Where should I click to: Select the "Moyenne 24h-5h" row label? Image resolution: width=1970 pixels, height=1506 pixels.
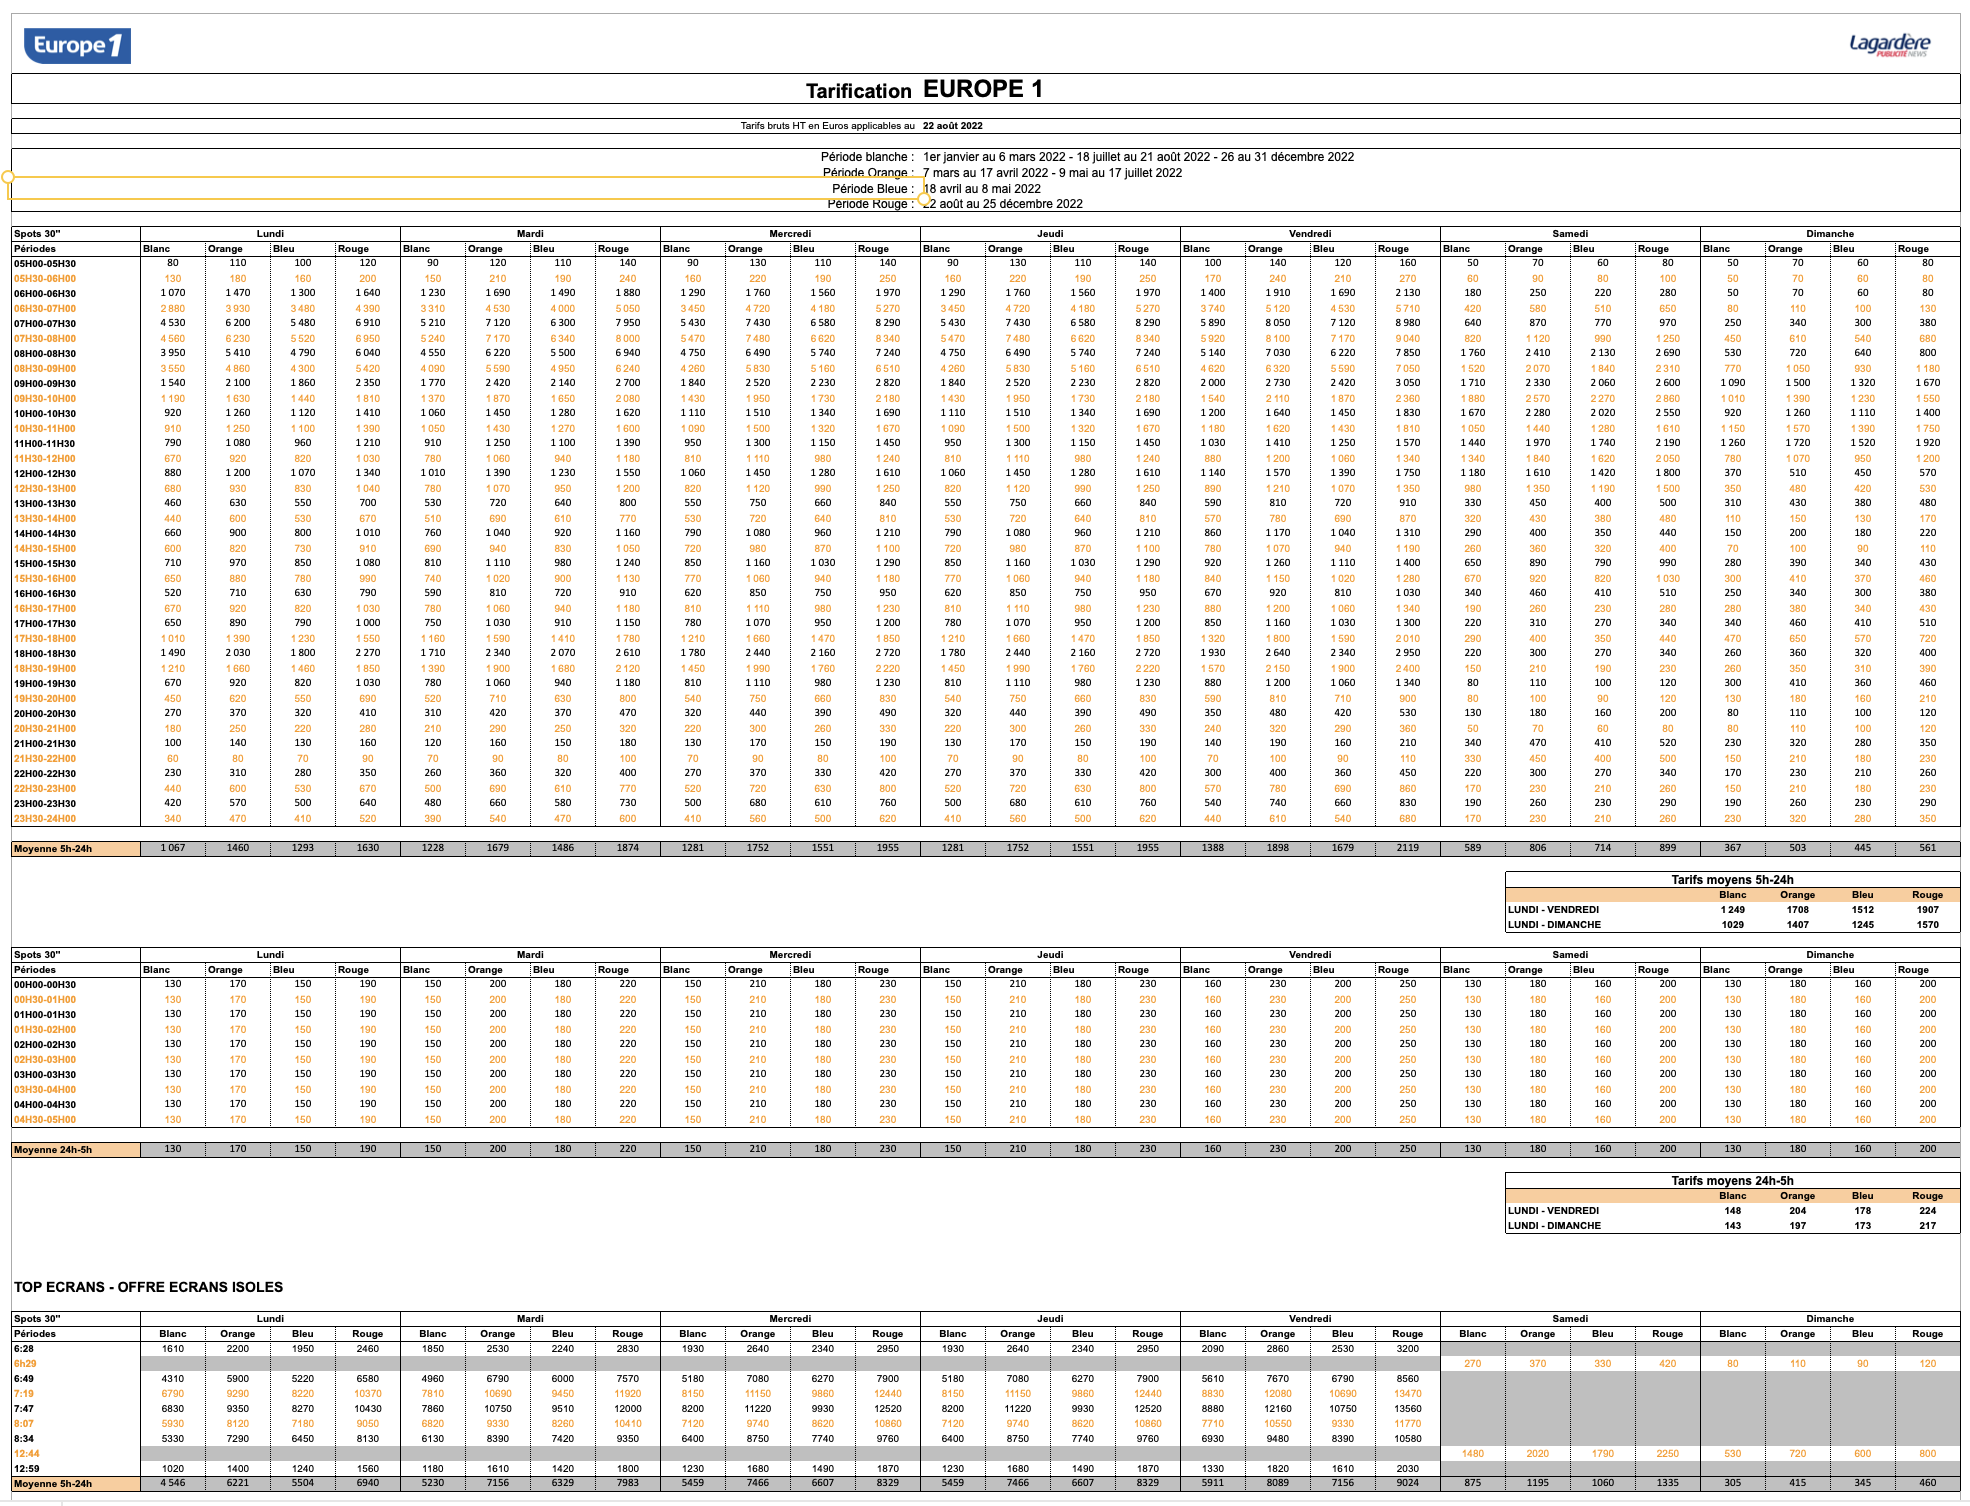[x=53, y=1150]
